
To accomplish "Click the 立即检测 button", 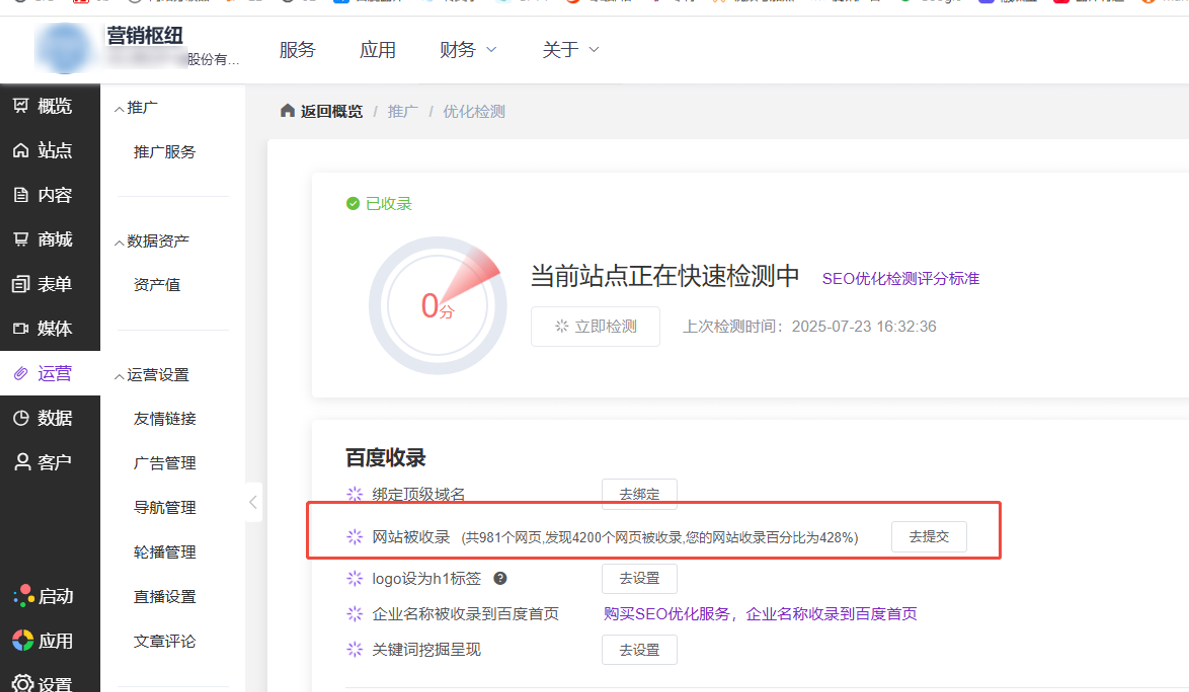I will point(595,327).
